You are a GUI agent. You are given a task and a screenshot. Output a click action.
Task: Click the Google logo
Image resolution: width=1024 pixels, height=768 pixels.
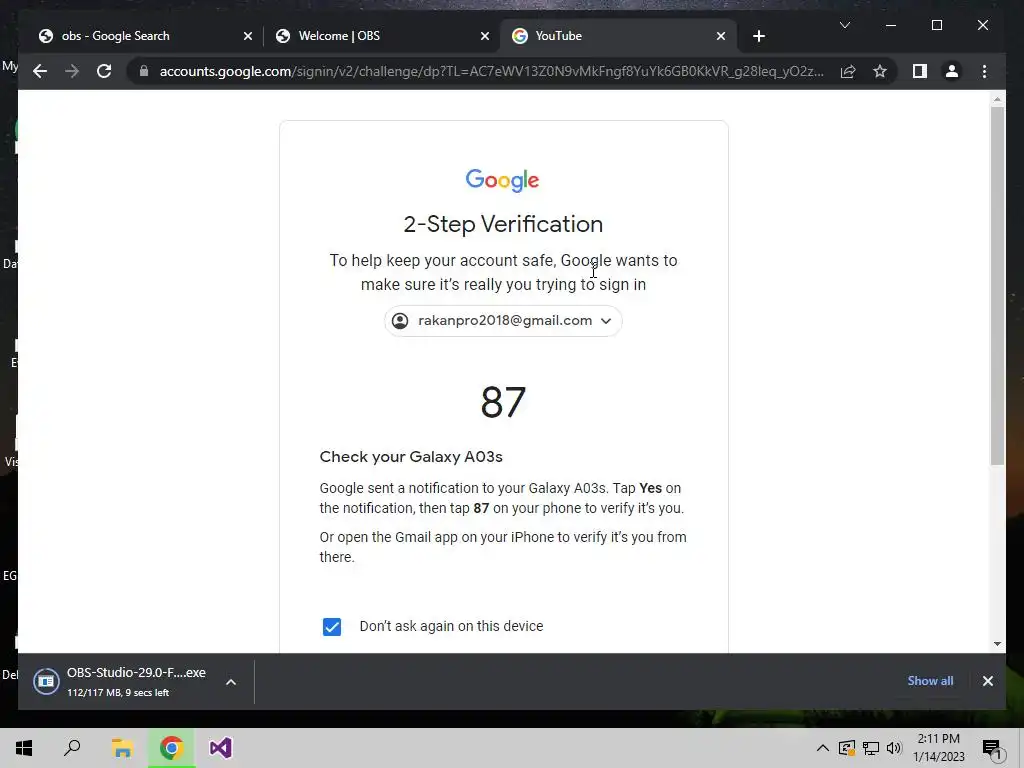[x=502, y=180]
